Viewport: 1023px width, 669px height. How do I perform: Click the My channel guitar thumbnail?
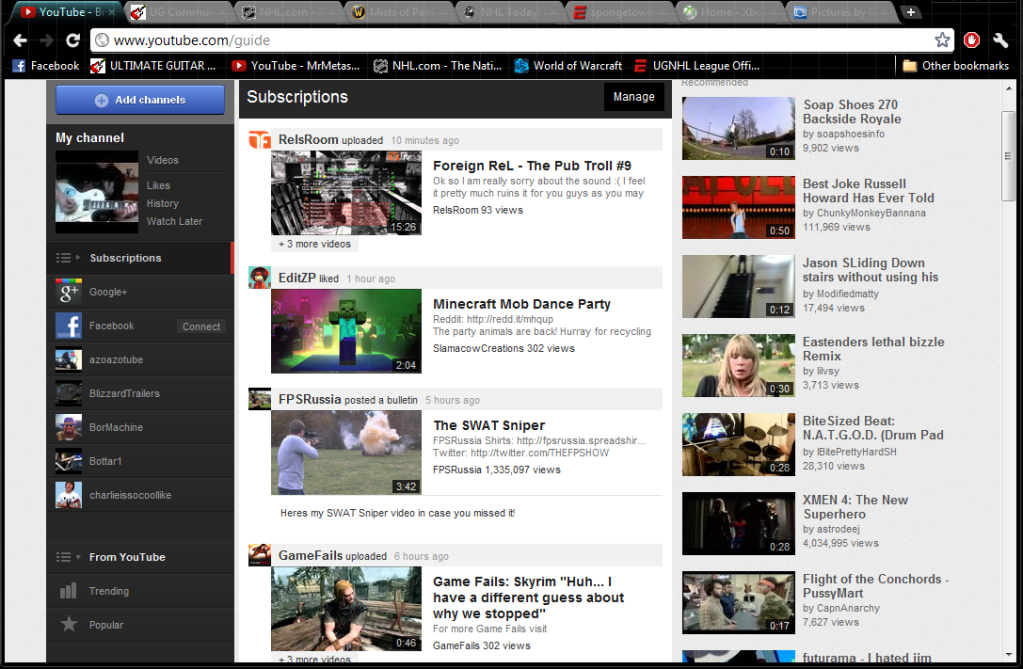pyautogui.click(x=97, y=192)
